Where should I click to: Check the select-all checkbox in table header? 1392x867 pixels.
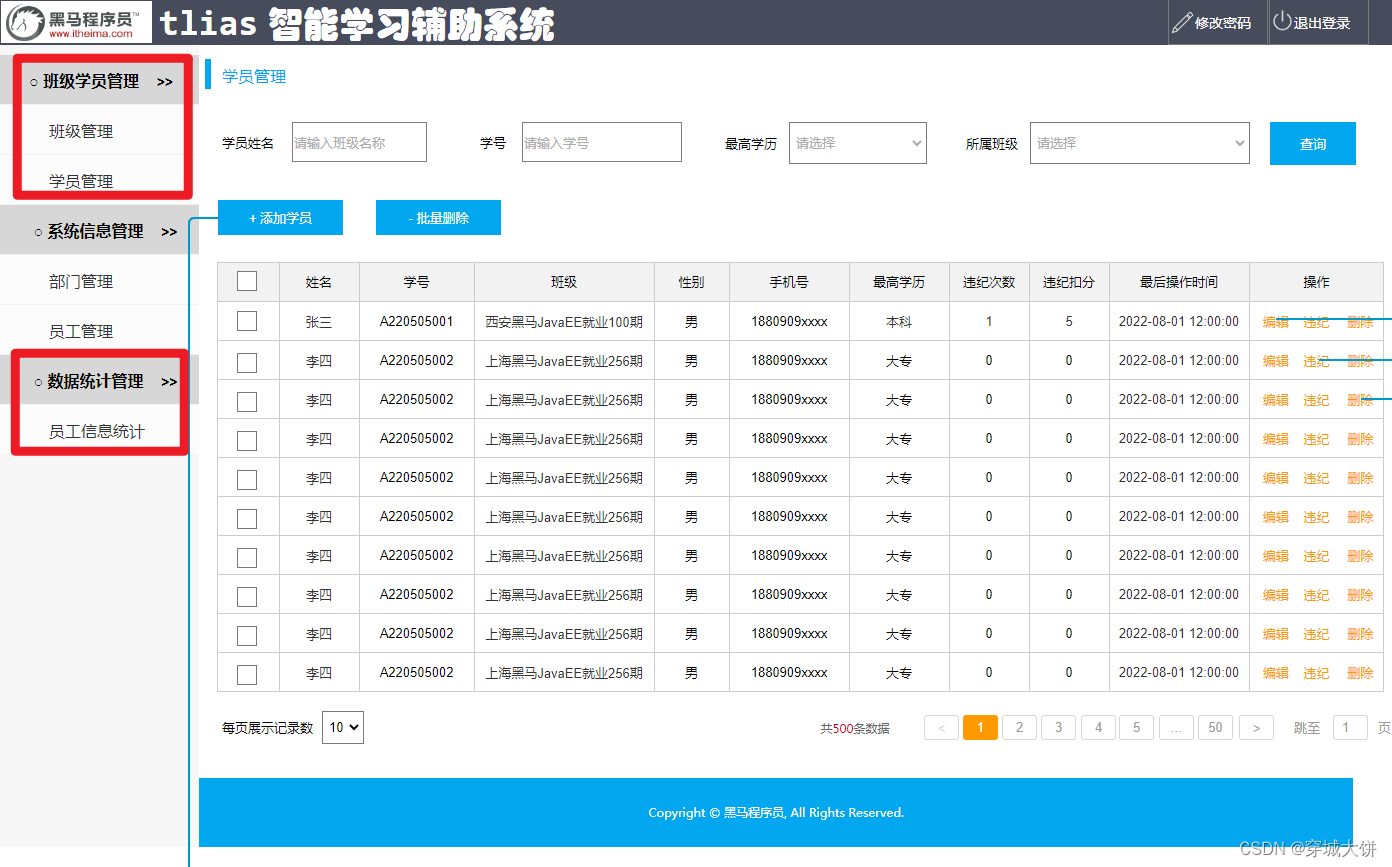(x=247, y=281)
